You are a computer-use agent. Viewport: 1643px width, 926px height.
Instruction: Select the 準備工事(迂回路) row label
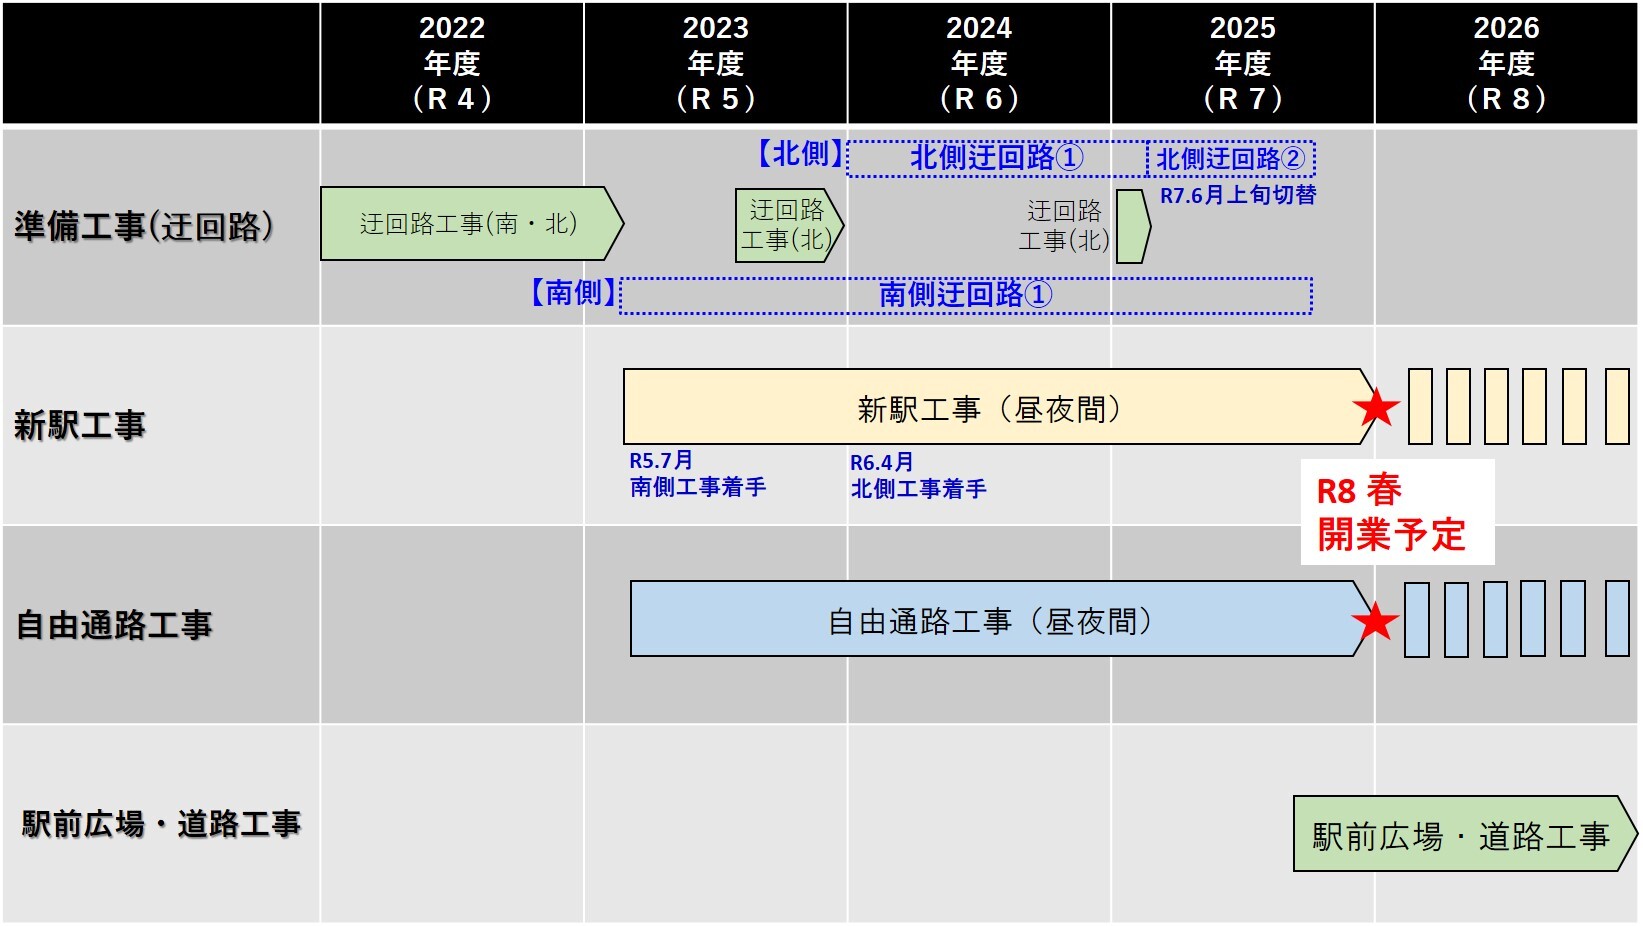[144, 226]
